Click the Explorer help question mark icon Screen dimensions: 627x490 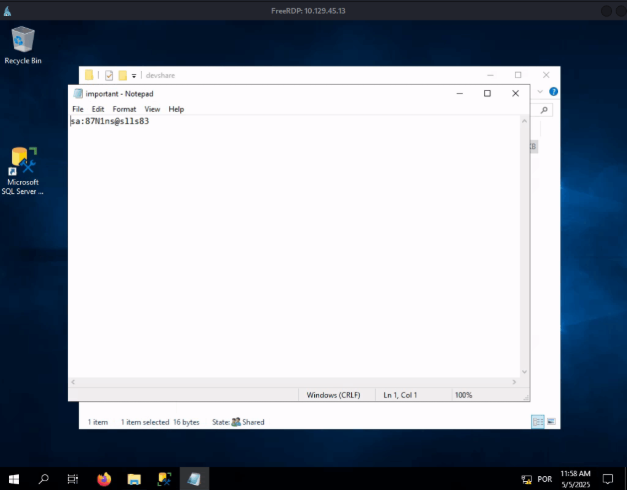click(553, 92)
